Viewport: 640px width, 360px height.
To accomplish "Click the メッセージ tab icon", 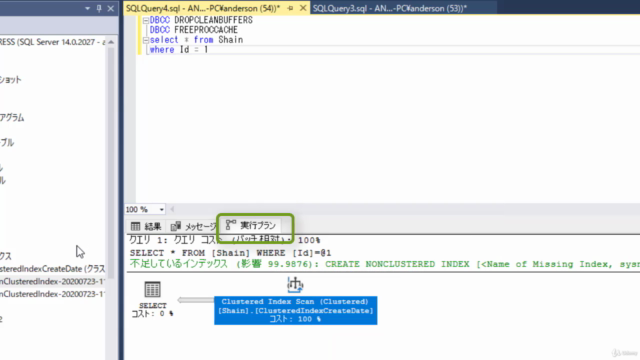I will click(x=176, y=226).
